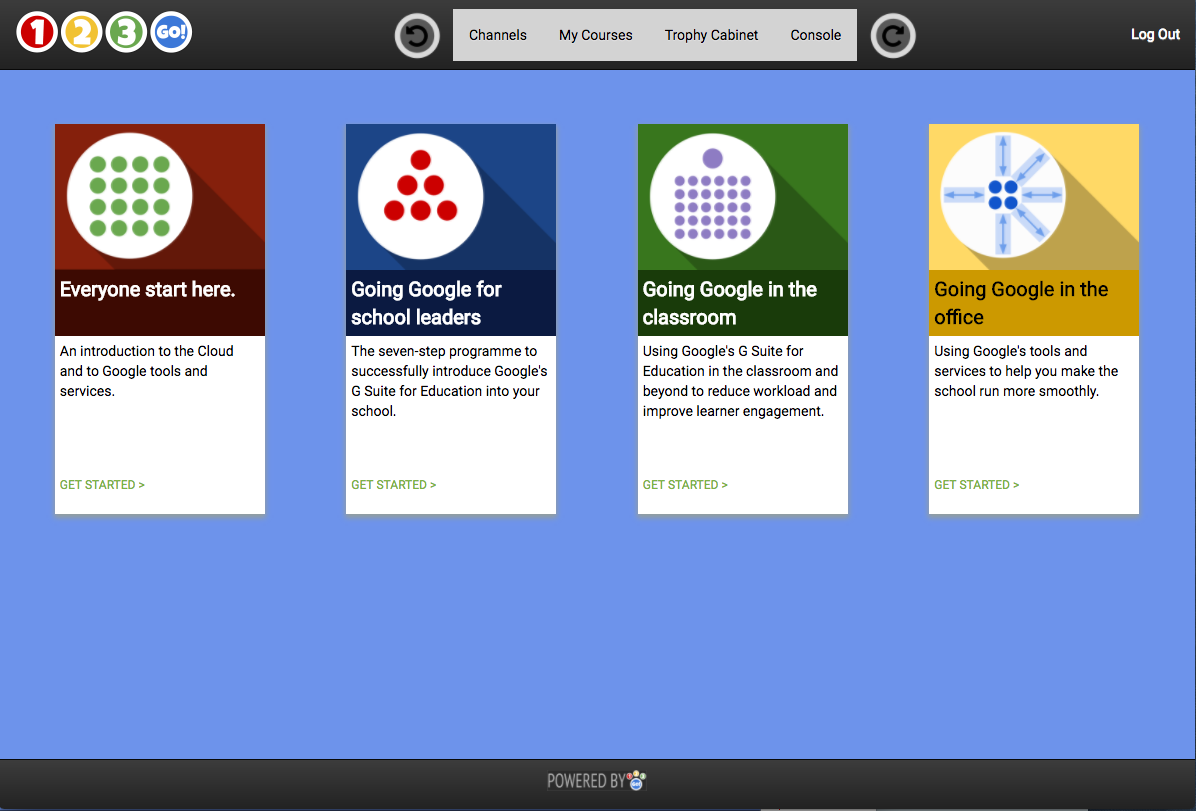The height and width of the screenshot is (811, 1196).
Task: Click the 'An introduction to the Cloud' description
Action: [x=146, y=371]
